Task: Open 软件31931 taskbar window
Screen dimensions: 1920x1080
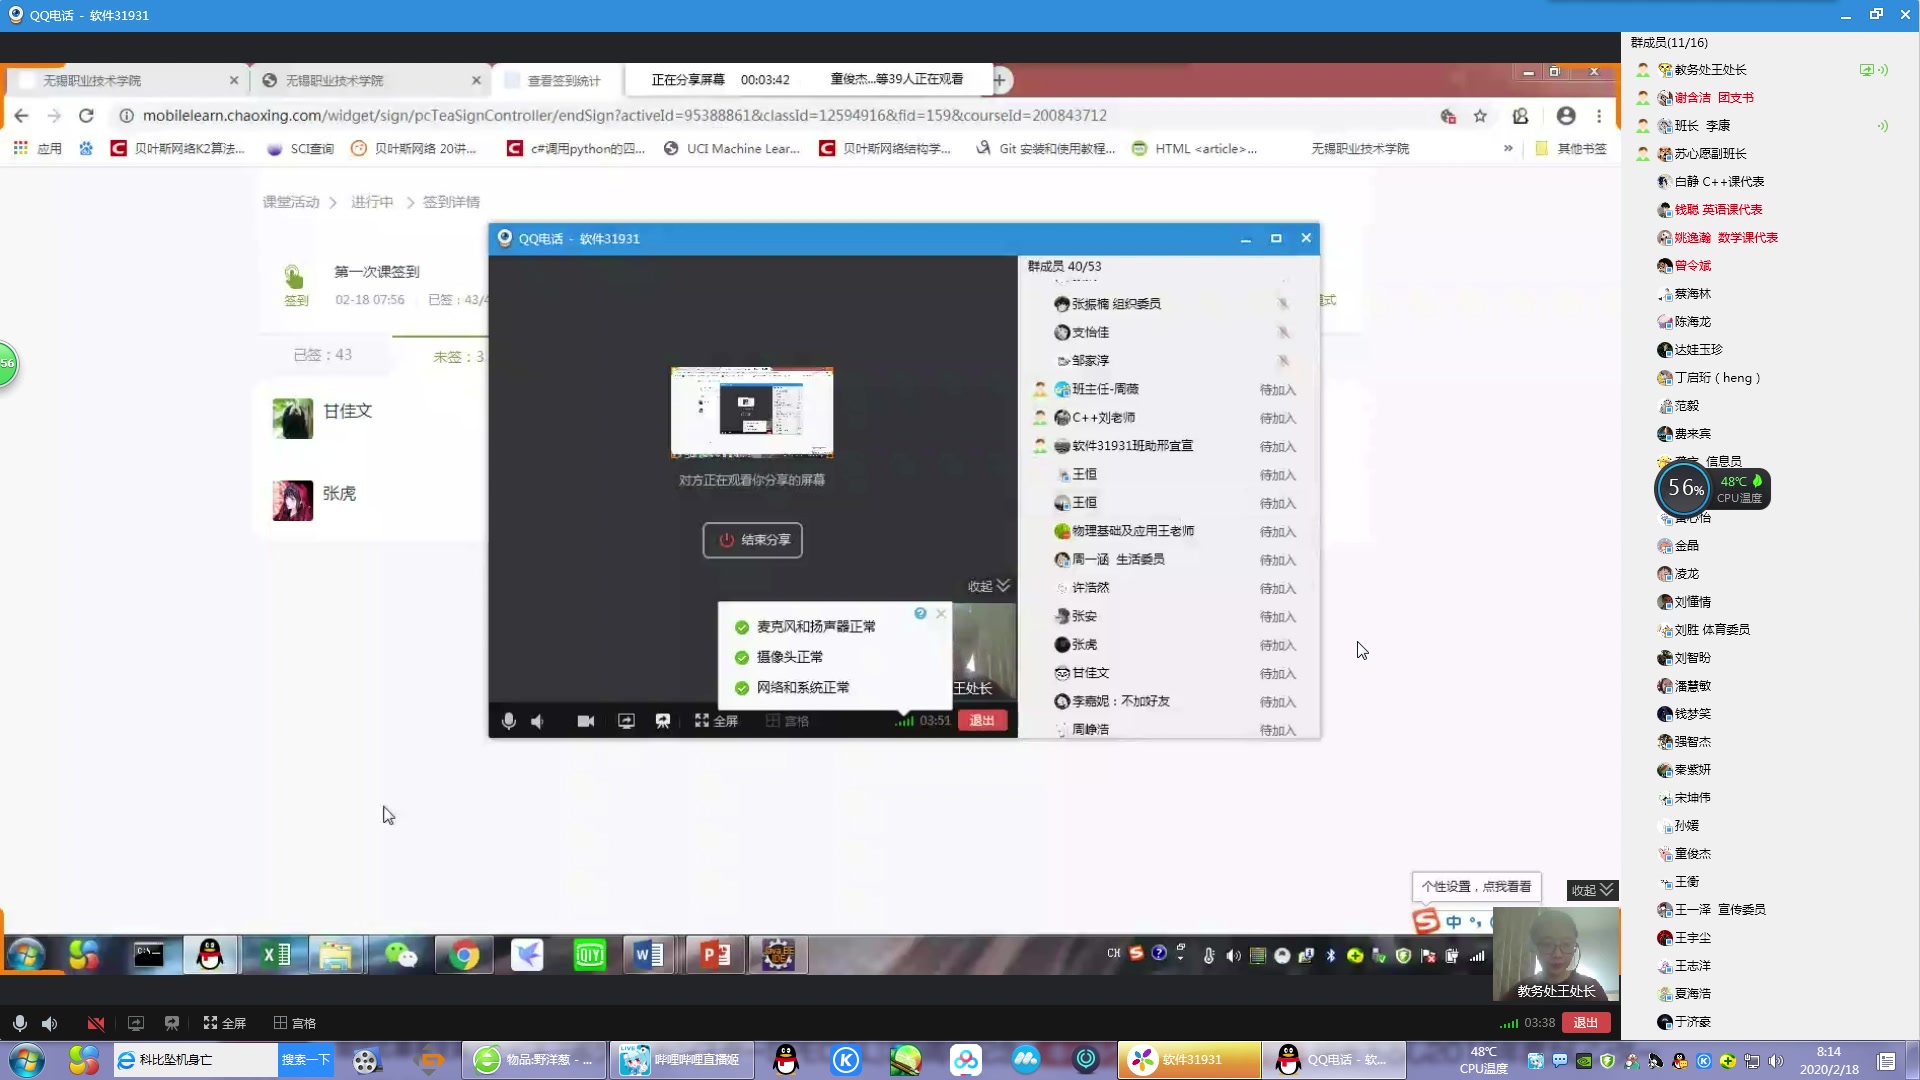Action: click(x=1190, y=1059)
